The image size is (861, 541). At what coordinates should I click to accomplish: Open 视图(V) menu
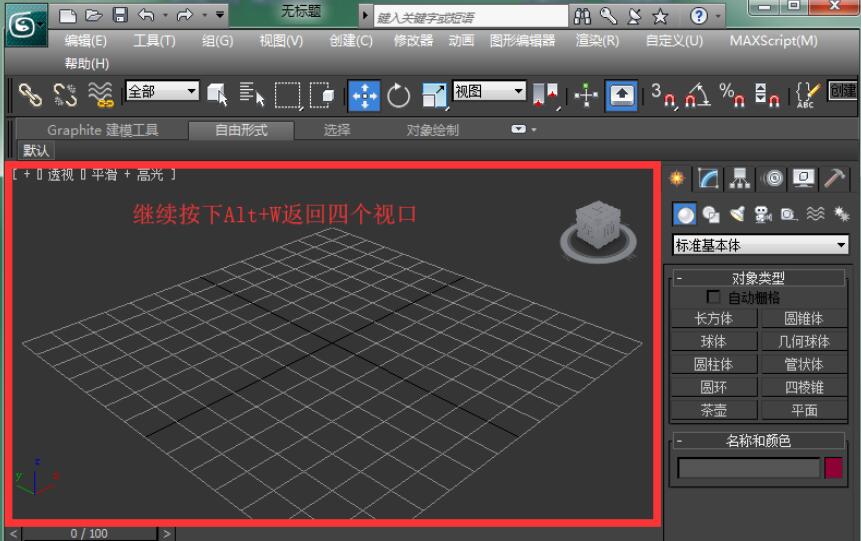click(x=281, y=41)
